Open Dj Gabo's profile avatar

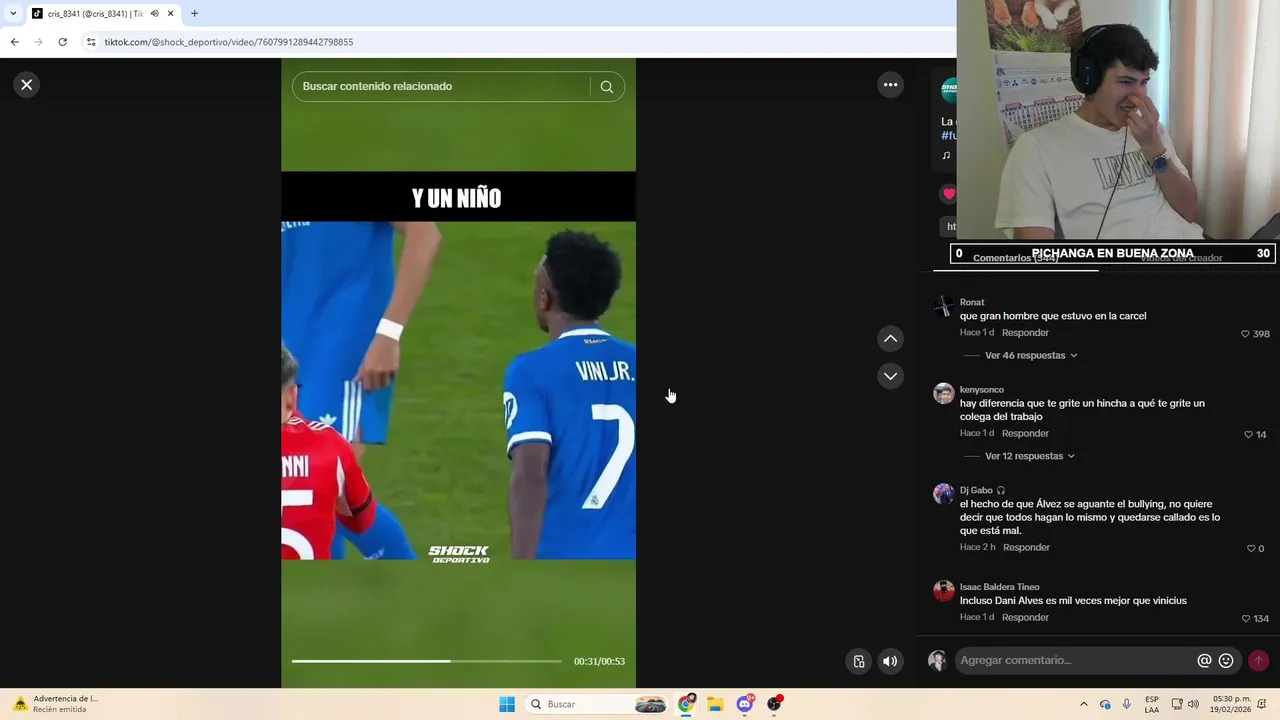[x=943, y=494]
